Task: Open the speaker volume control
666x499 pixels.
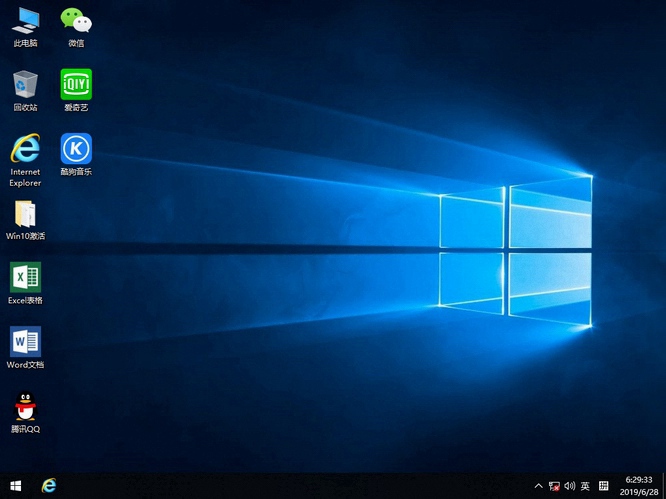Action: [569, 487]
